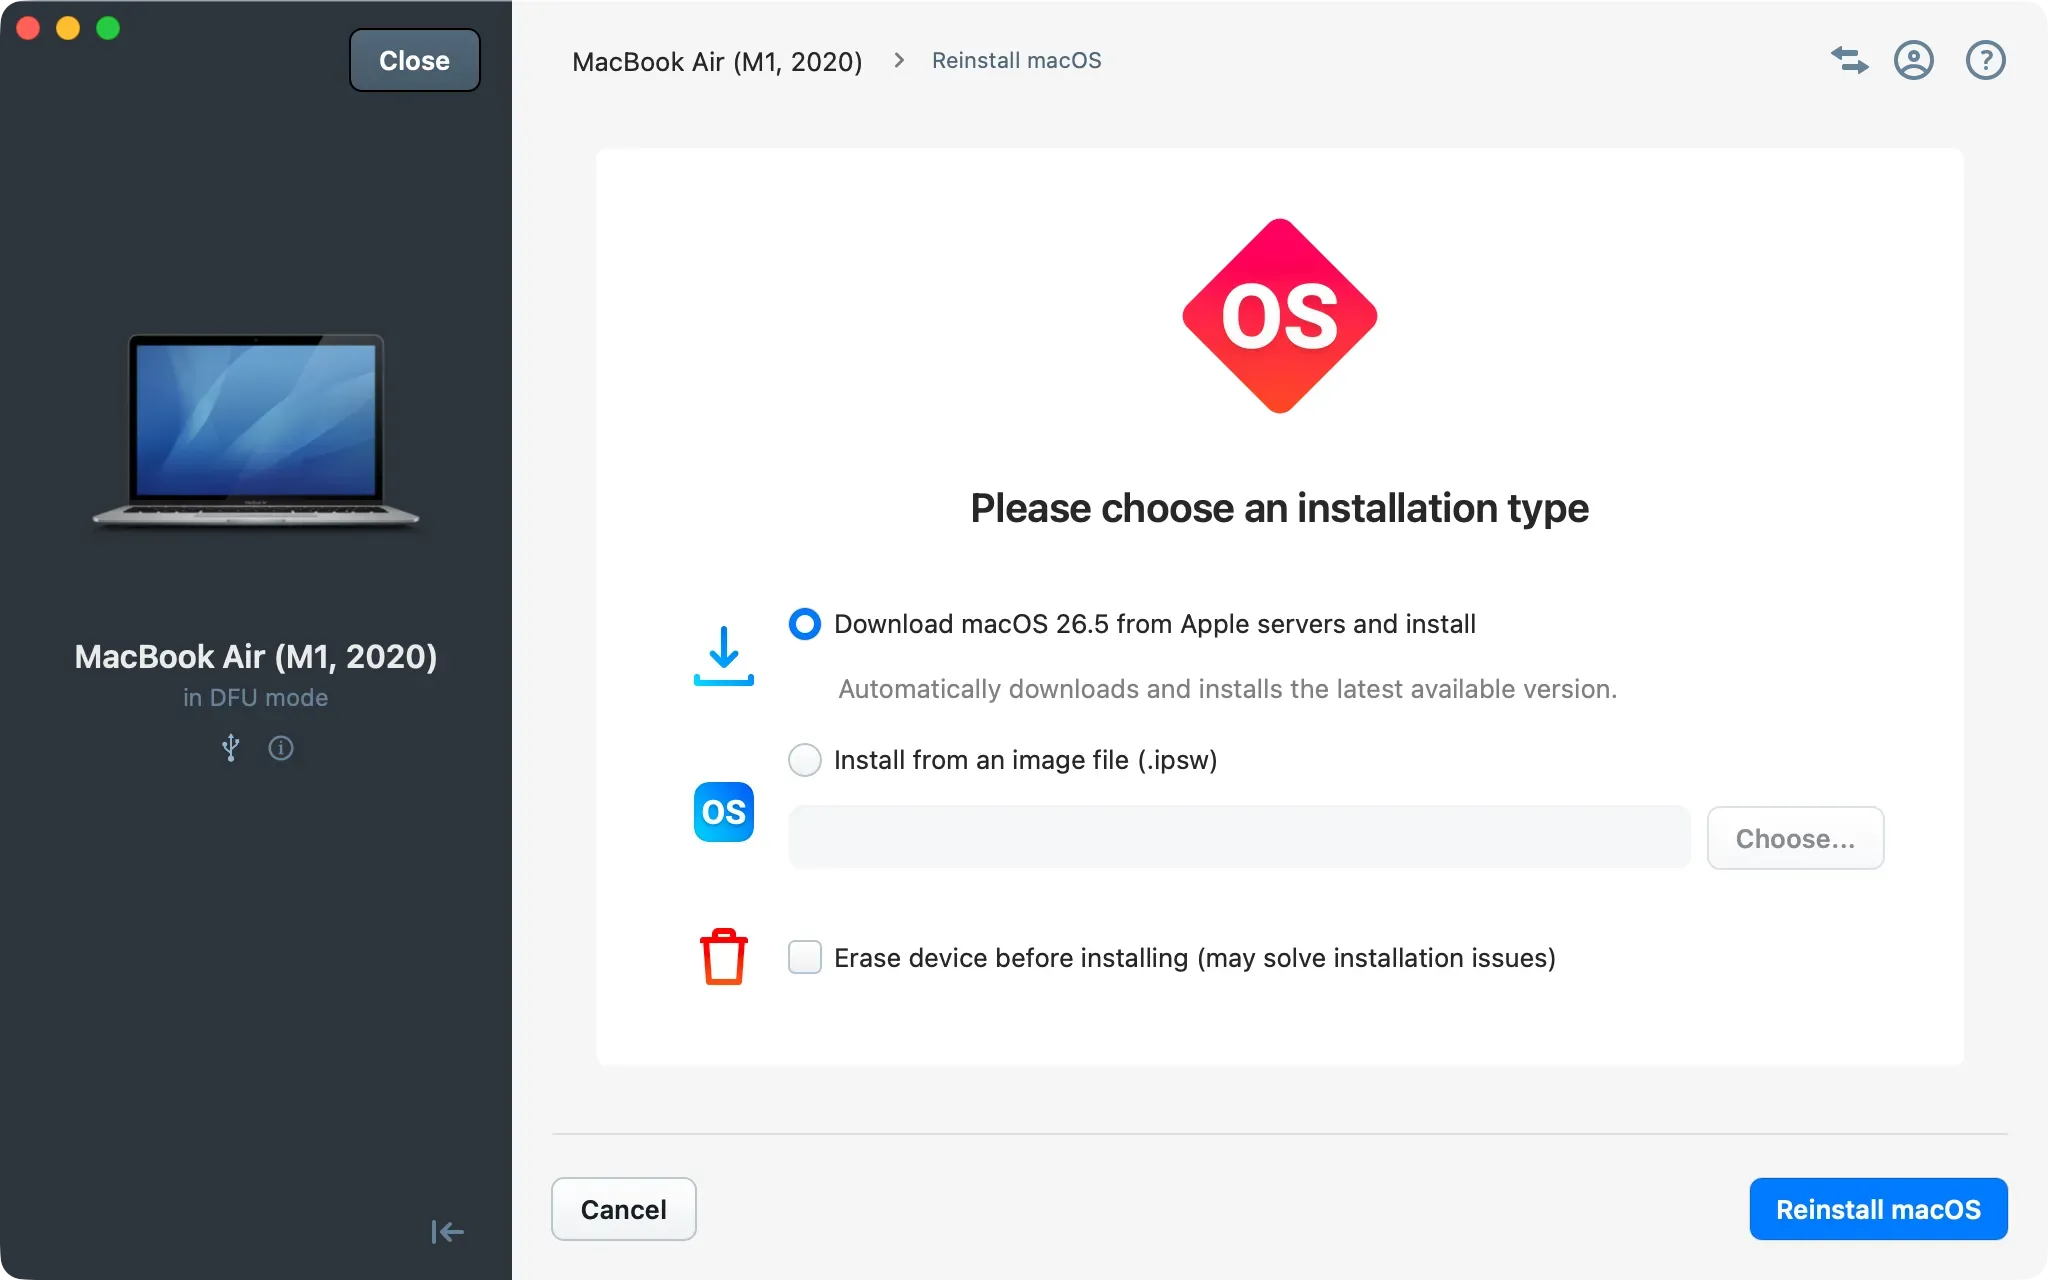This screenshot has height=1280, width=2048.
Task: Click the red window close button
Action: (28, 28)
